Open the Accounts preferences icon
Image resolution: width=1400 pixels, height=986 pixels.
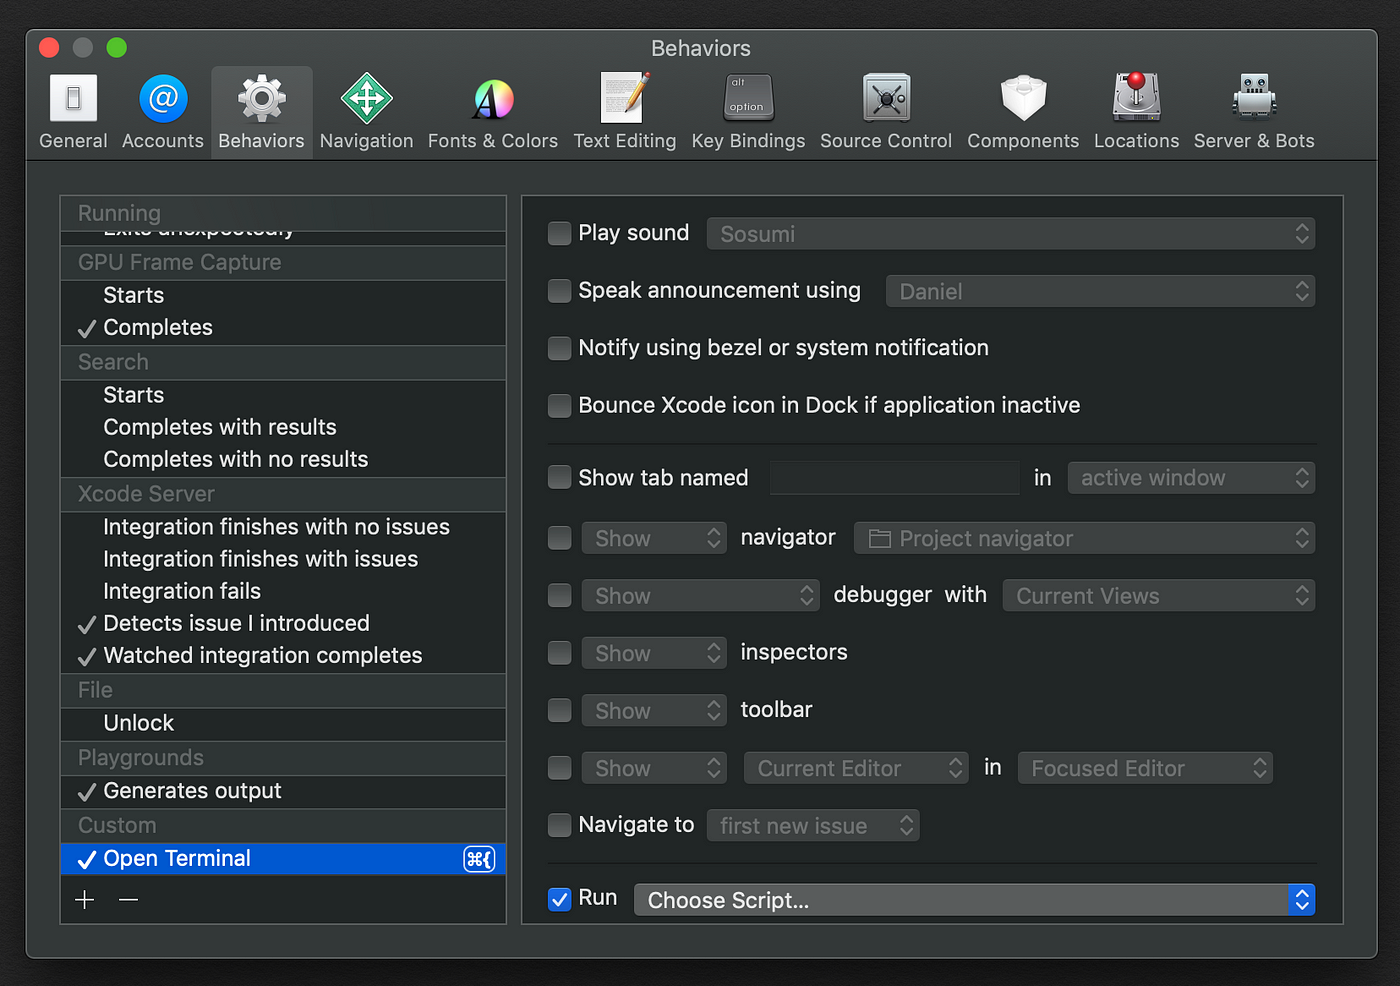click(163, 98)
